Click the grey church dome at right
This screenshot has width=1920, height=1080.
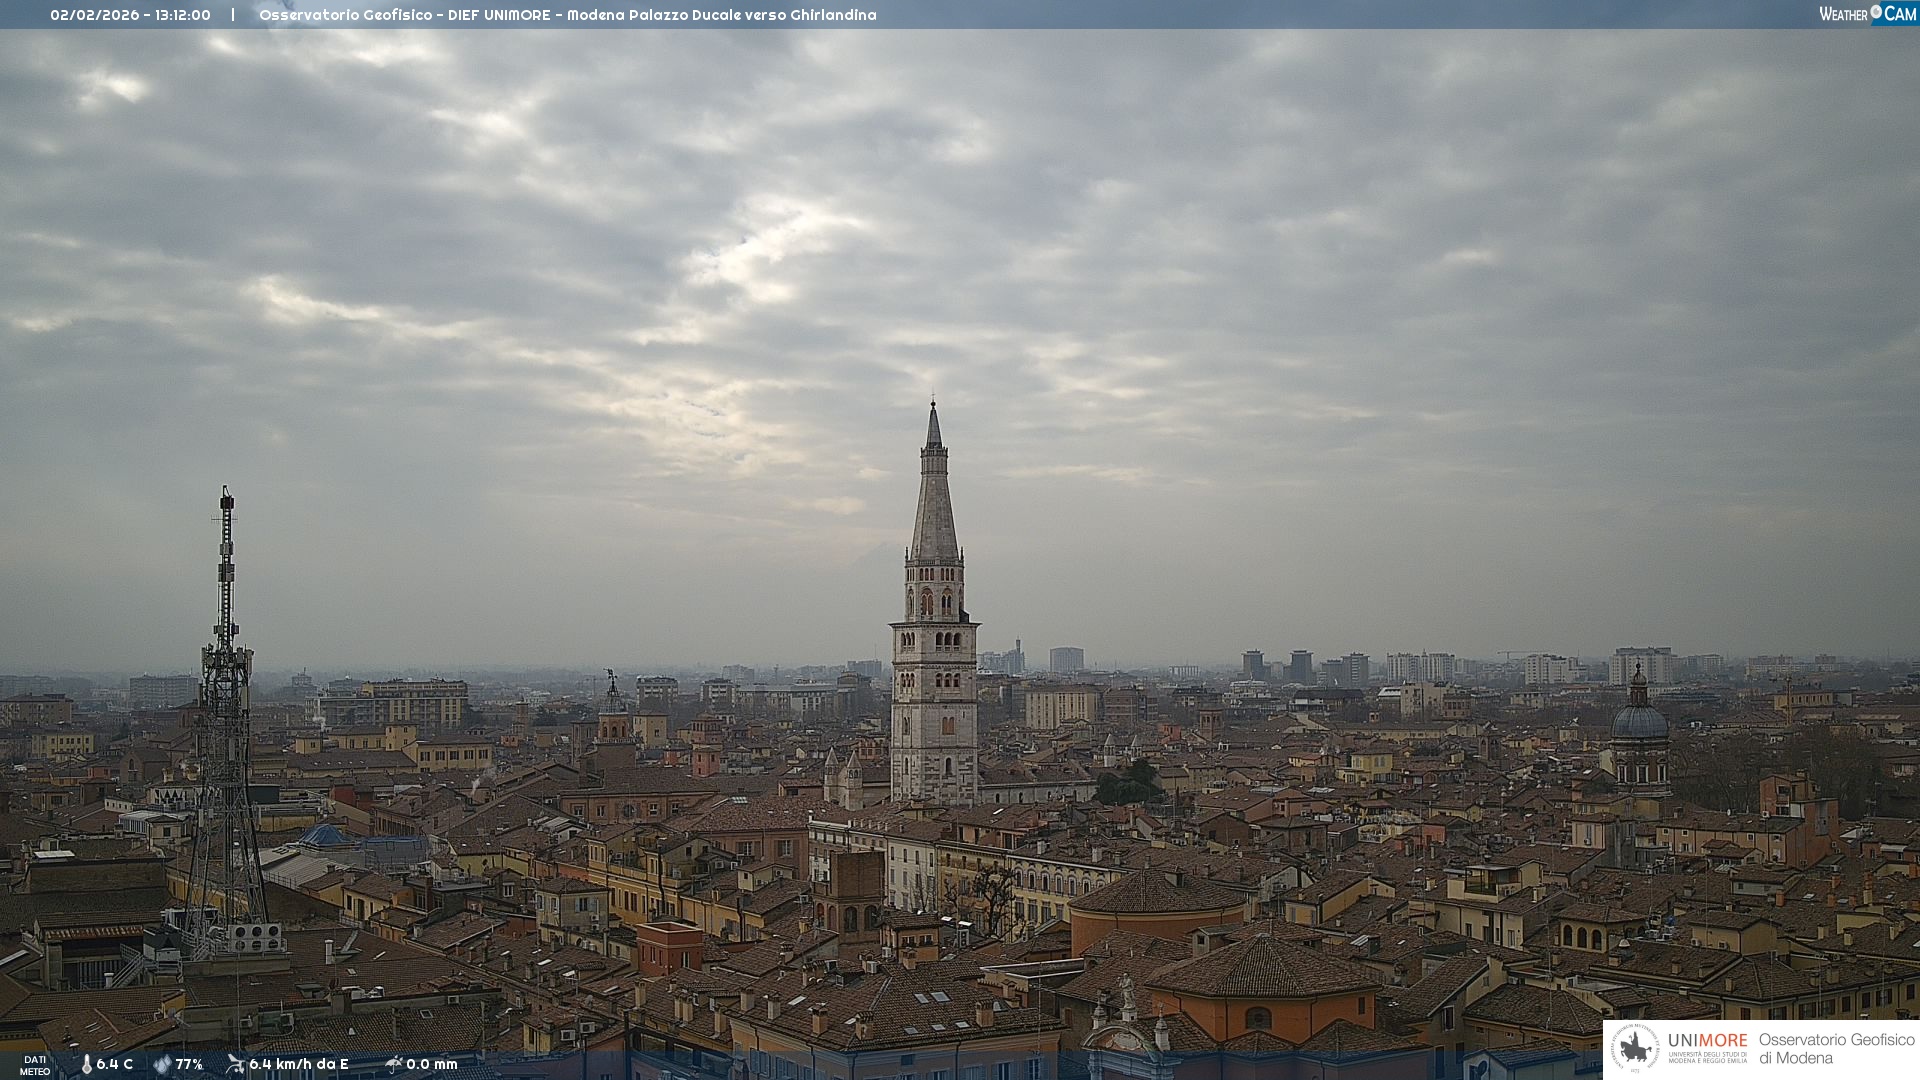pyautogui.click(x=1639, y=720)
